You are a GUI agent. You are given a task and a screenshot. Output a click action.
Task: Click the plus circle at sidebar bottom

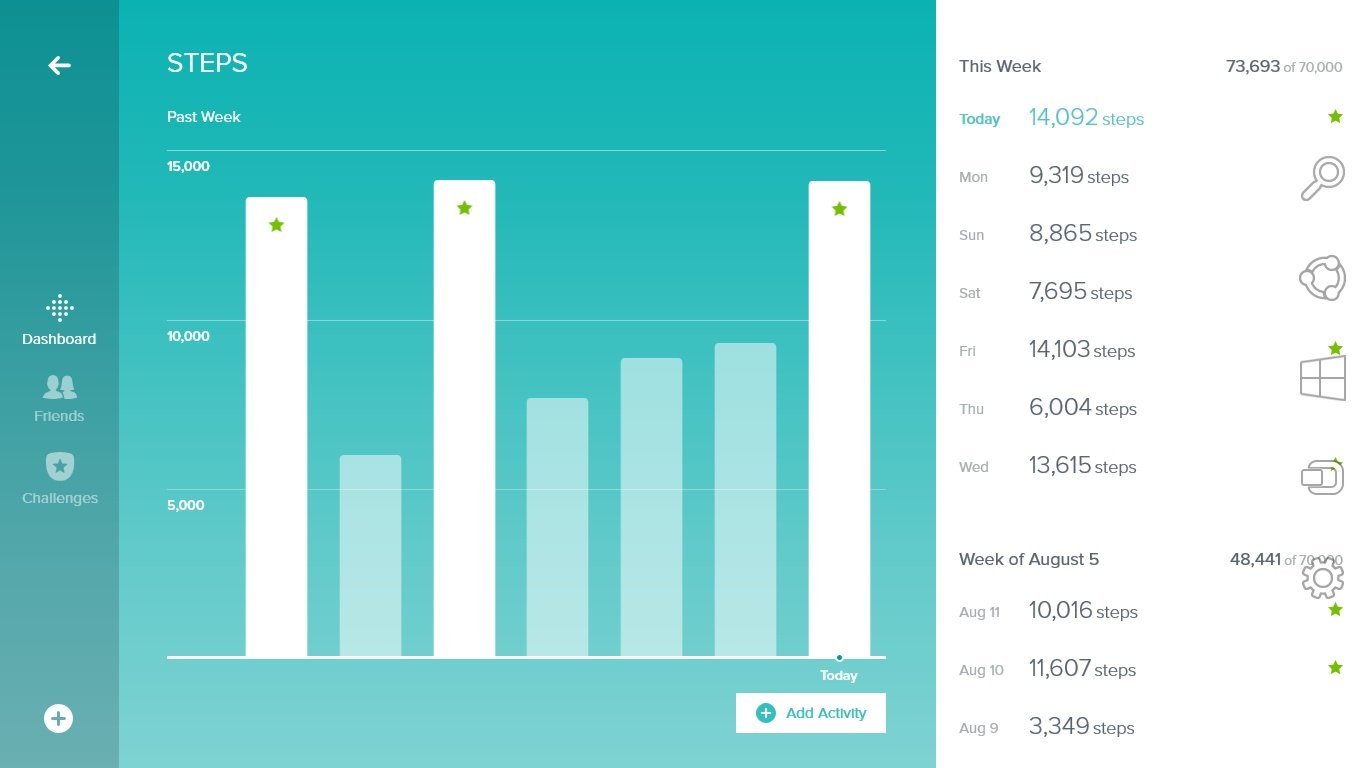click(x=58, y=718)
